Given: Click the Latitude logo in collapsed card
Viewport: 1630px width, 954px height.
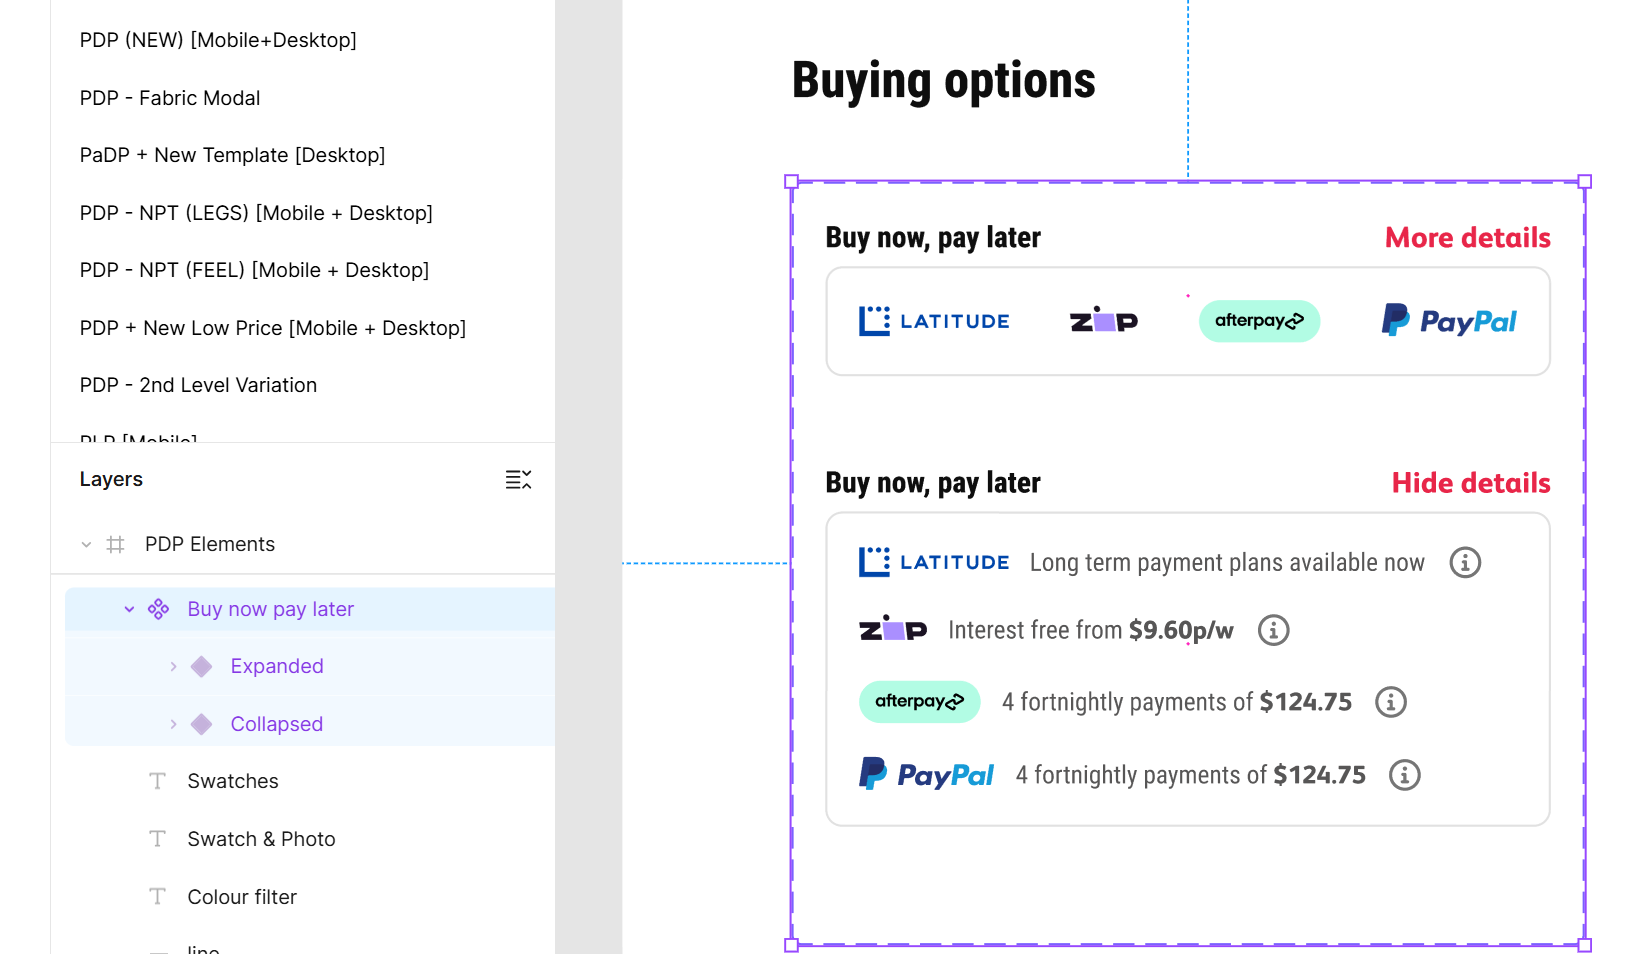Looking at the screenshot, I should [x=934, y=321].
